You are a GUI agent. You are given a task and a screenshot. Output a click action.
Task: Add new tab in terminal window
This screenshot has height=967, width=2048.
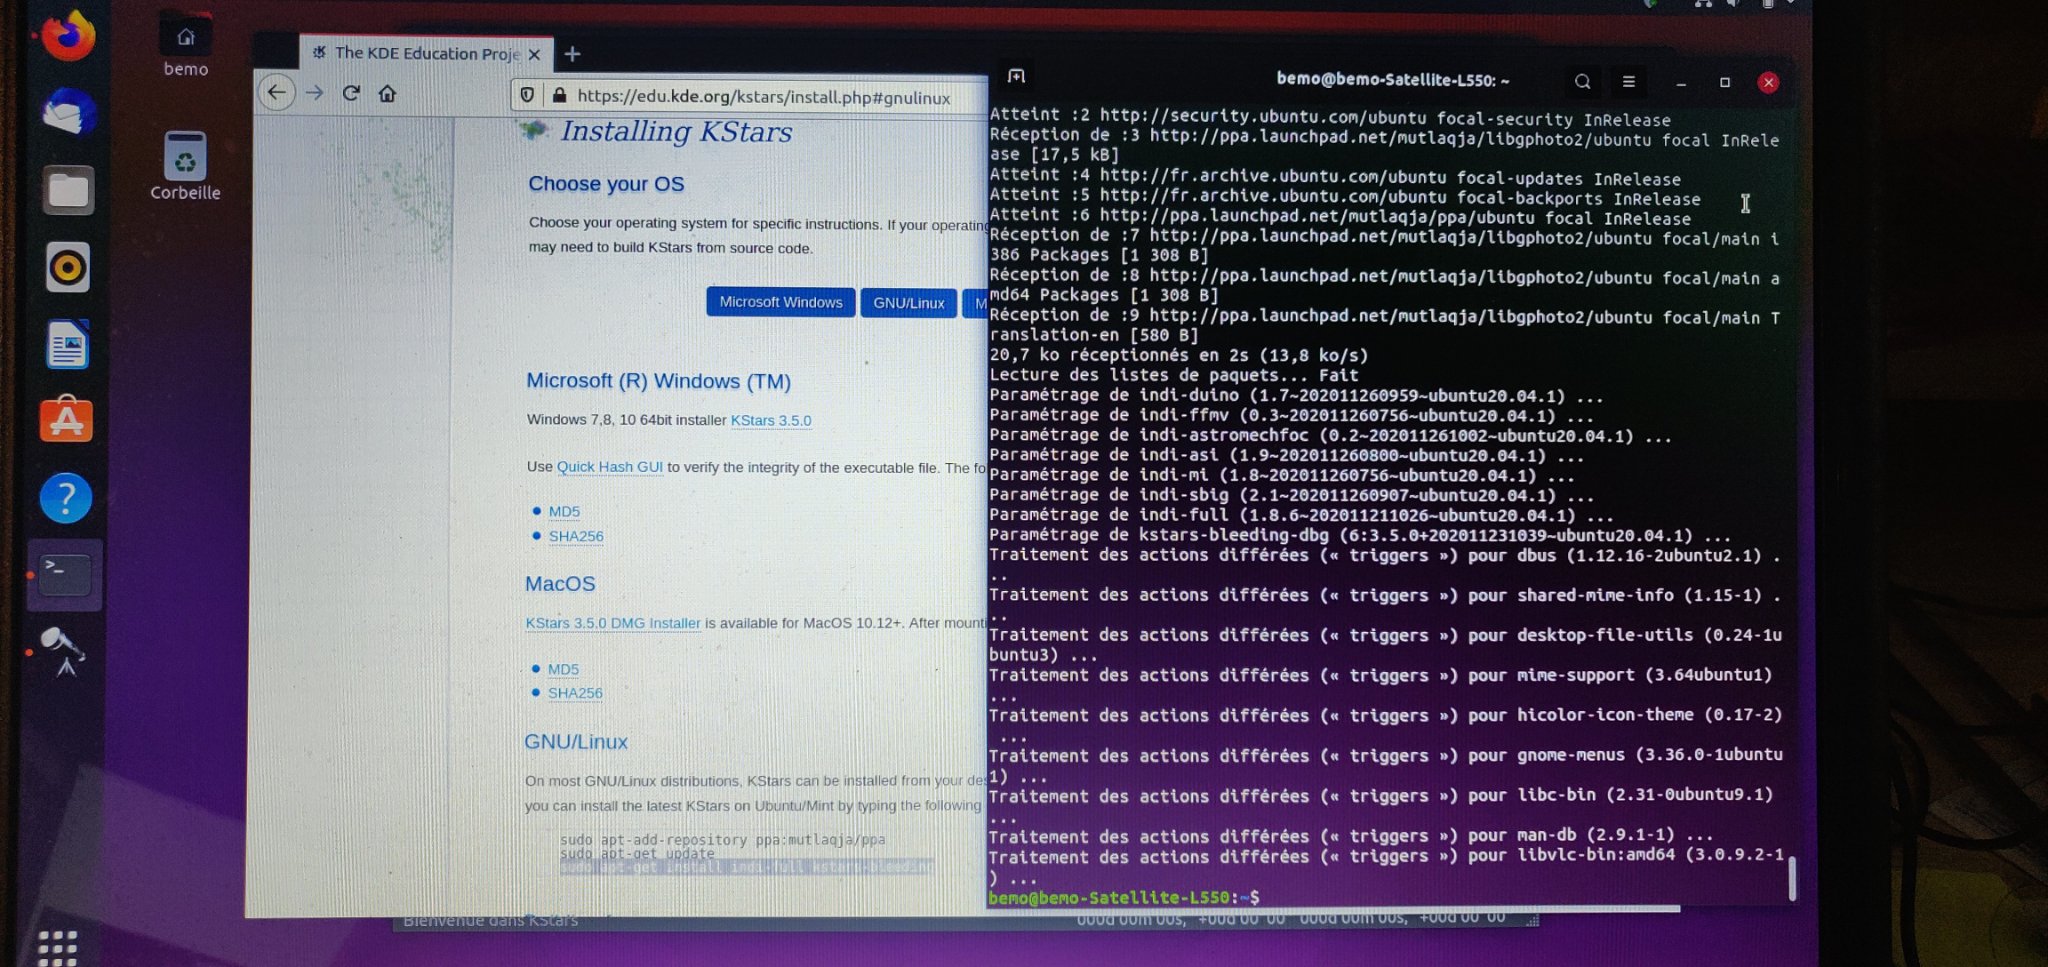[1016, 77]
